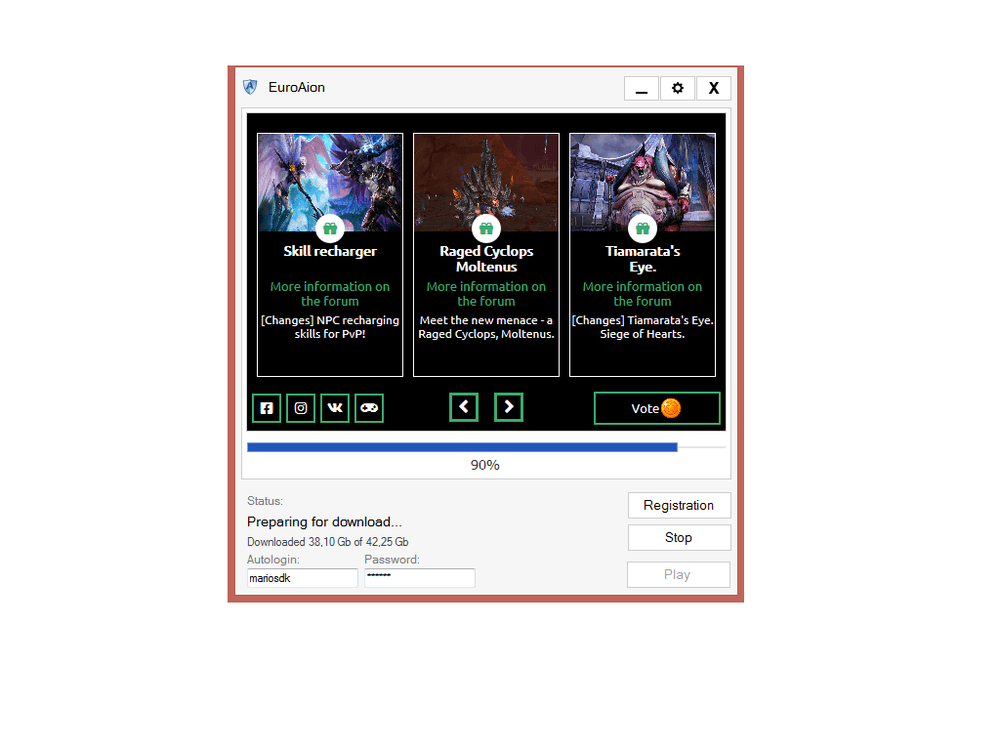
Task: Click gift icon on Tiamarata's Eye card
Action: point(642,229)
